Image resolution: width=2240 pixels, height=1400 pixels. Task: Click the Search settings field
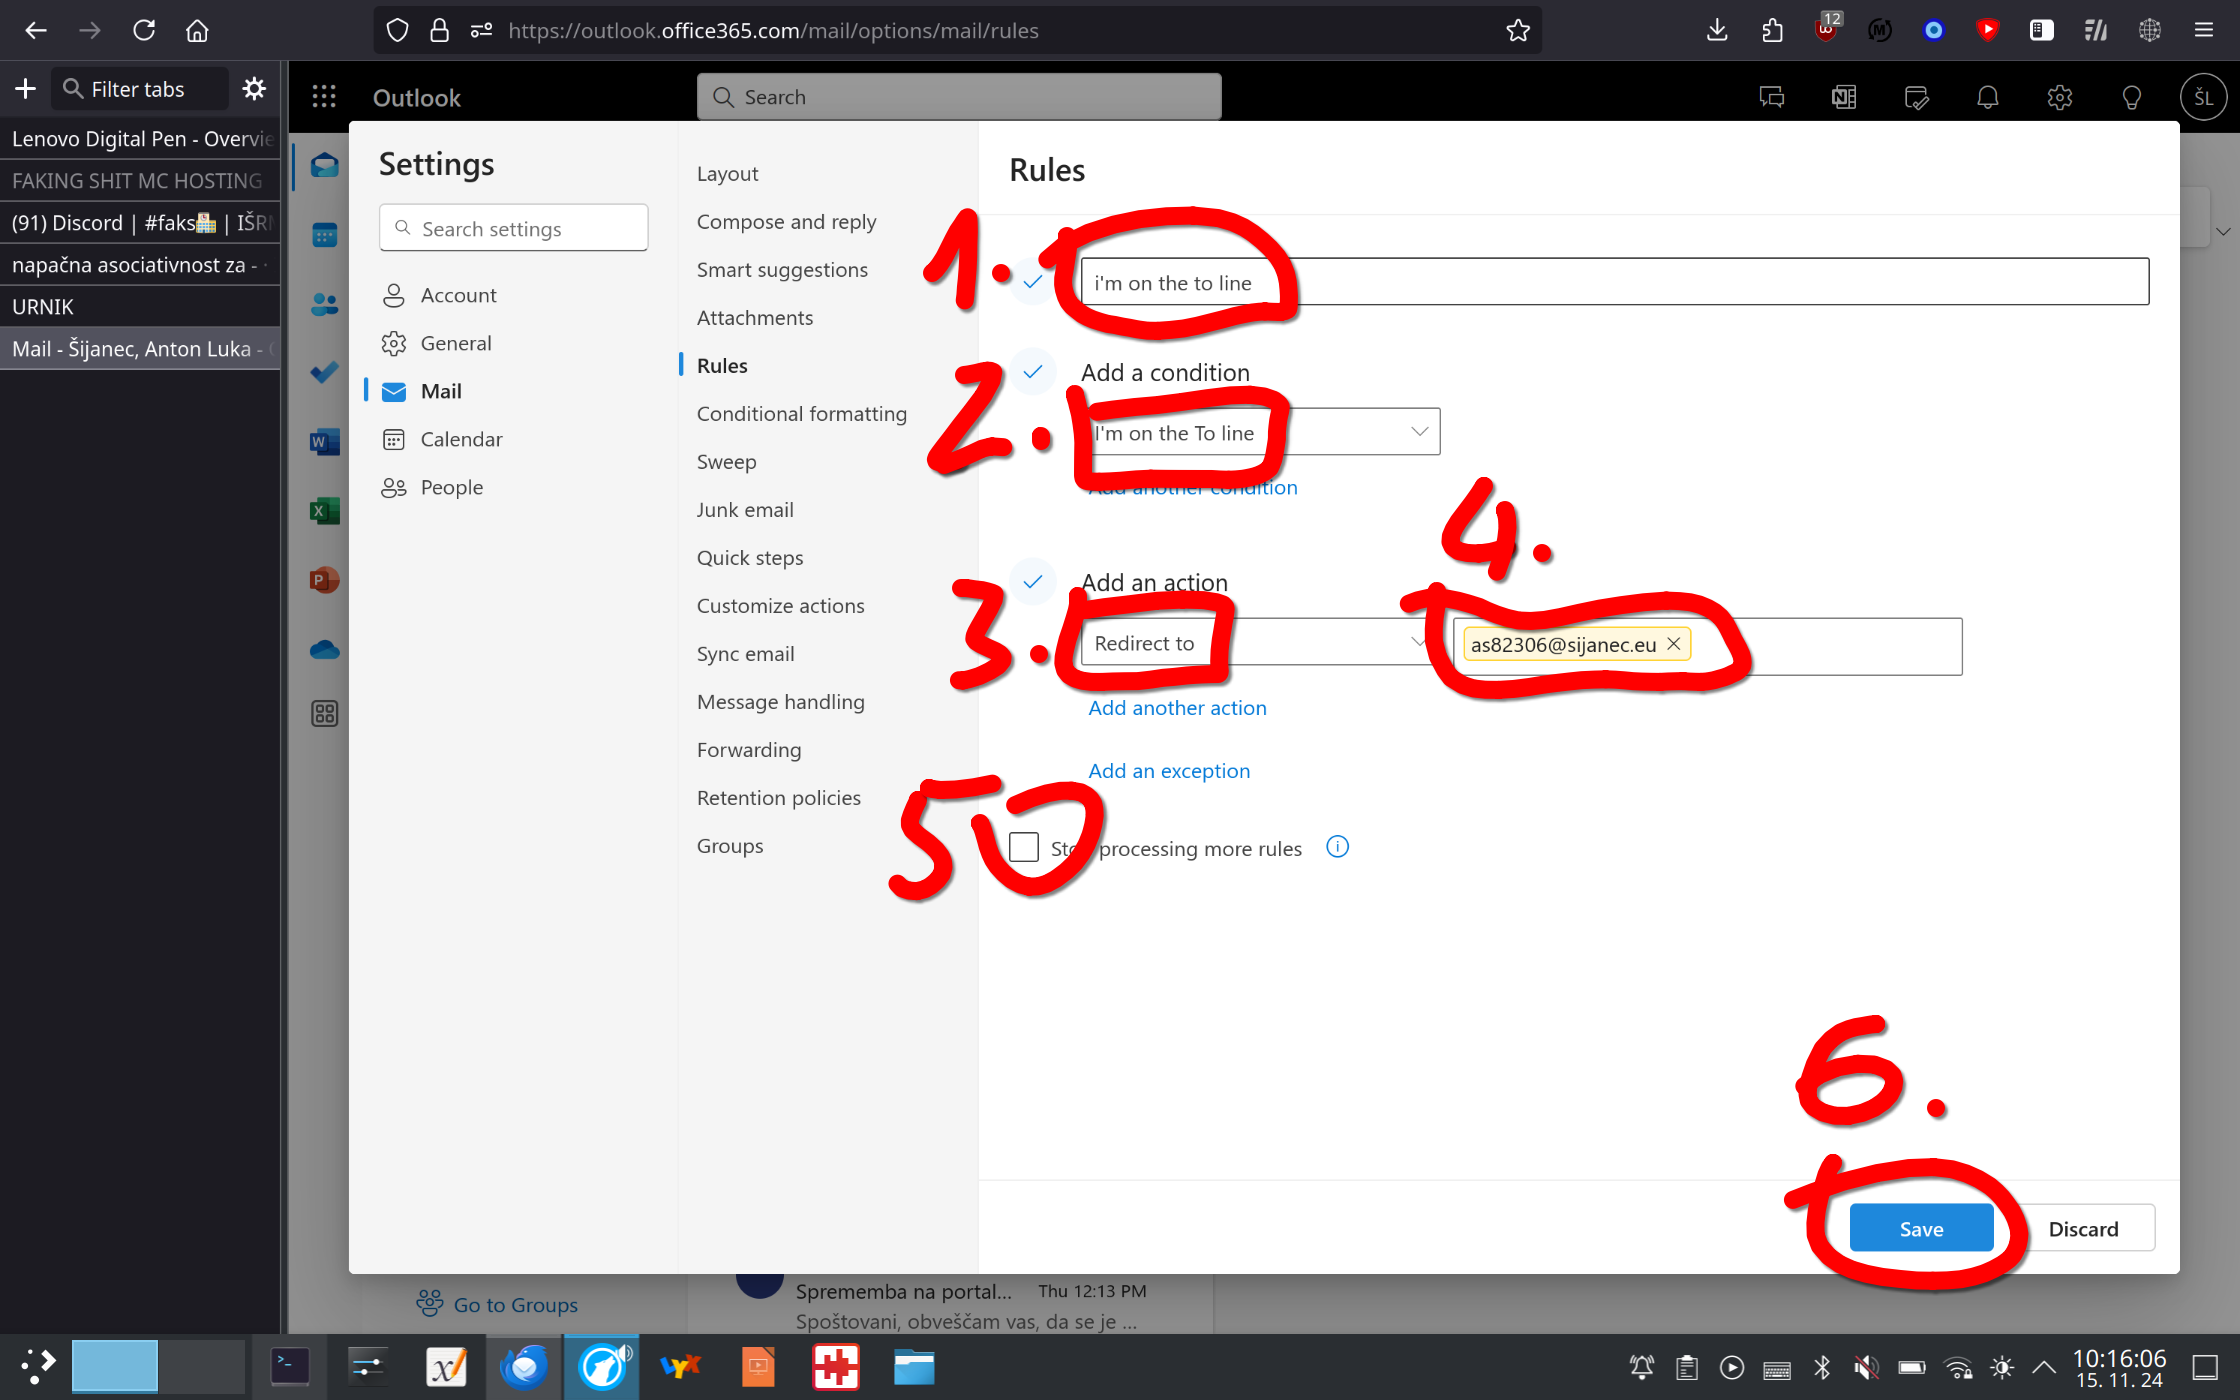point(513,229)
